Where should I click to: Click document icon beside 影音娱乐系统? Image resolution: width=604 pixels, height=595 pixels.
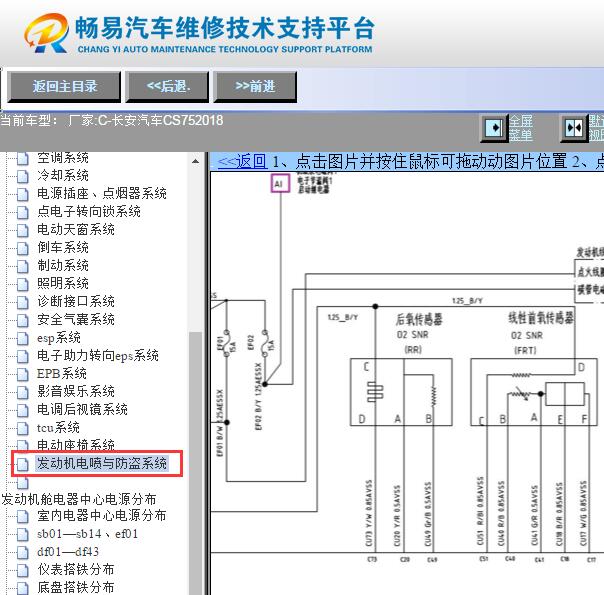pyautogui.click(x=23, y=392)
